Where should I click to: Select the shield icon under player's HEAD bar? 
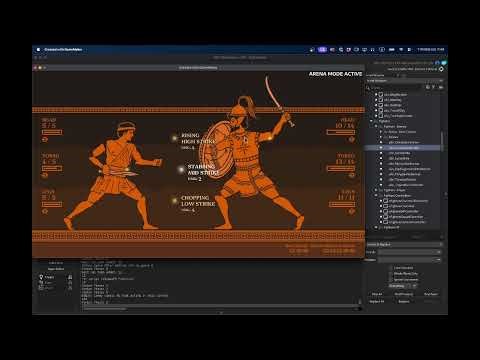pos(45,139)
